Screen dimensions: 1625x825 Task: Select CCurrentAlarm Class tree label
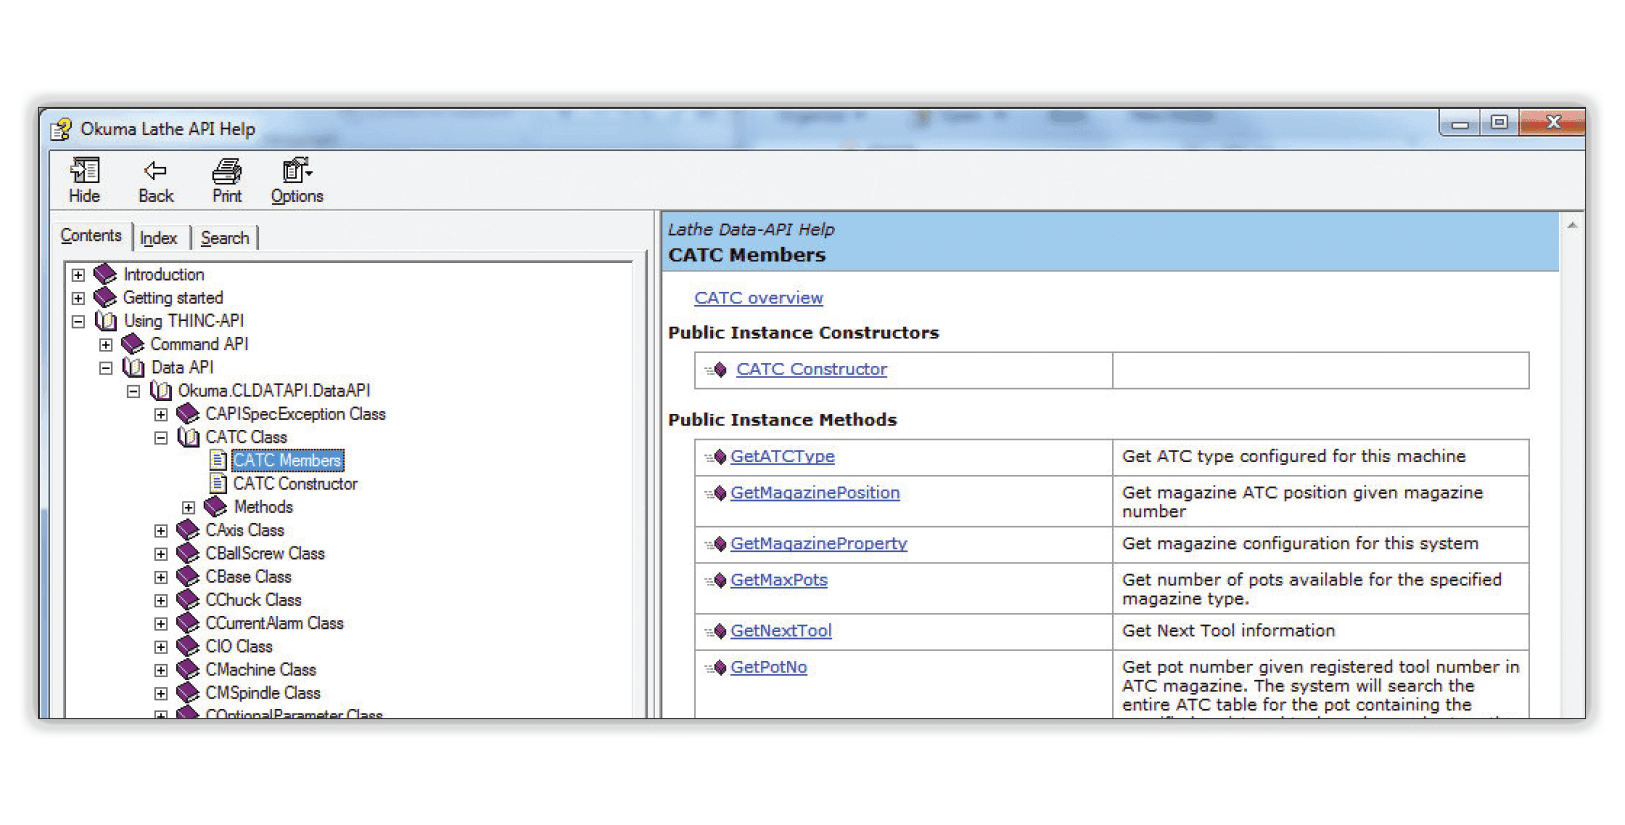coord(274,623)
